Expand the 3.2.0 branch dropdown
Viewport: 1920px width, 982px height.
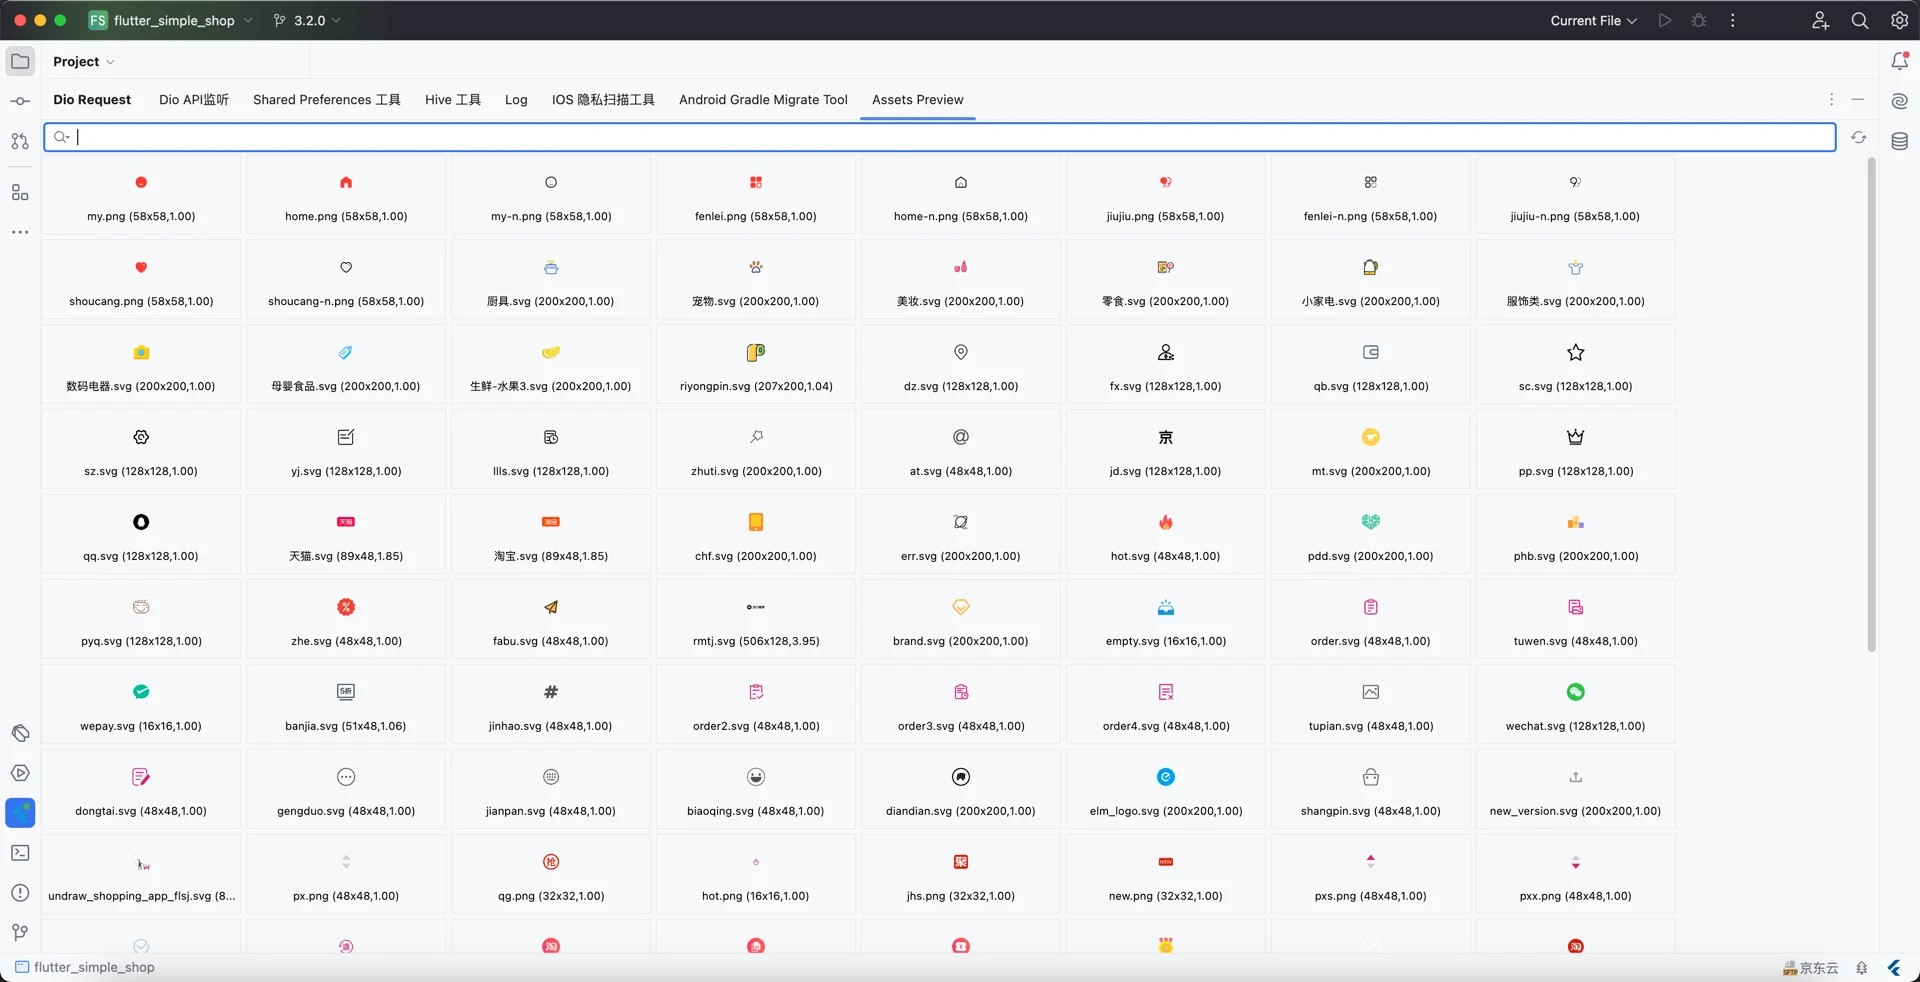(x=308, y=21)
